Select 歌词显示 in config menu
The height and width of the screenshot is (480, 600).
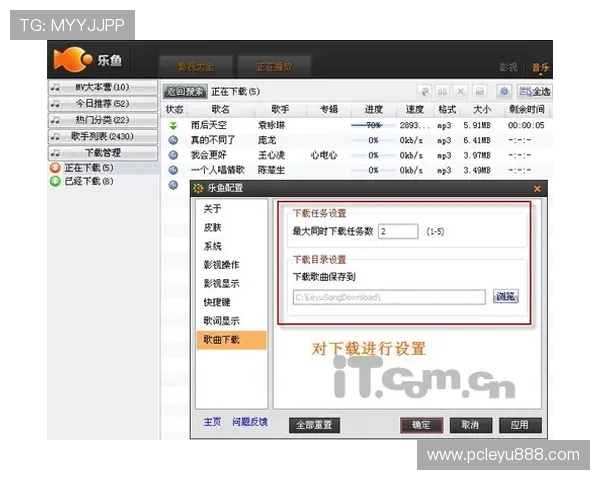(x=221, y=321)
